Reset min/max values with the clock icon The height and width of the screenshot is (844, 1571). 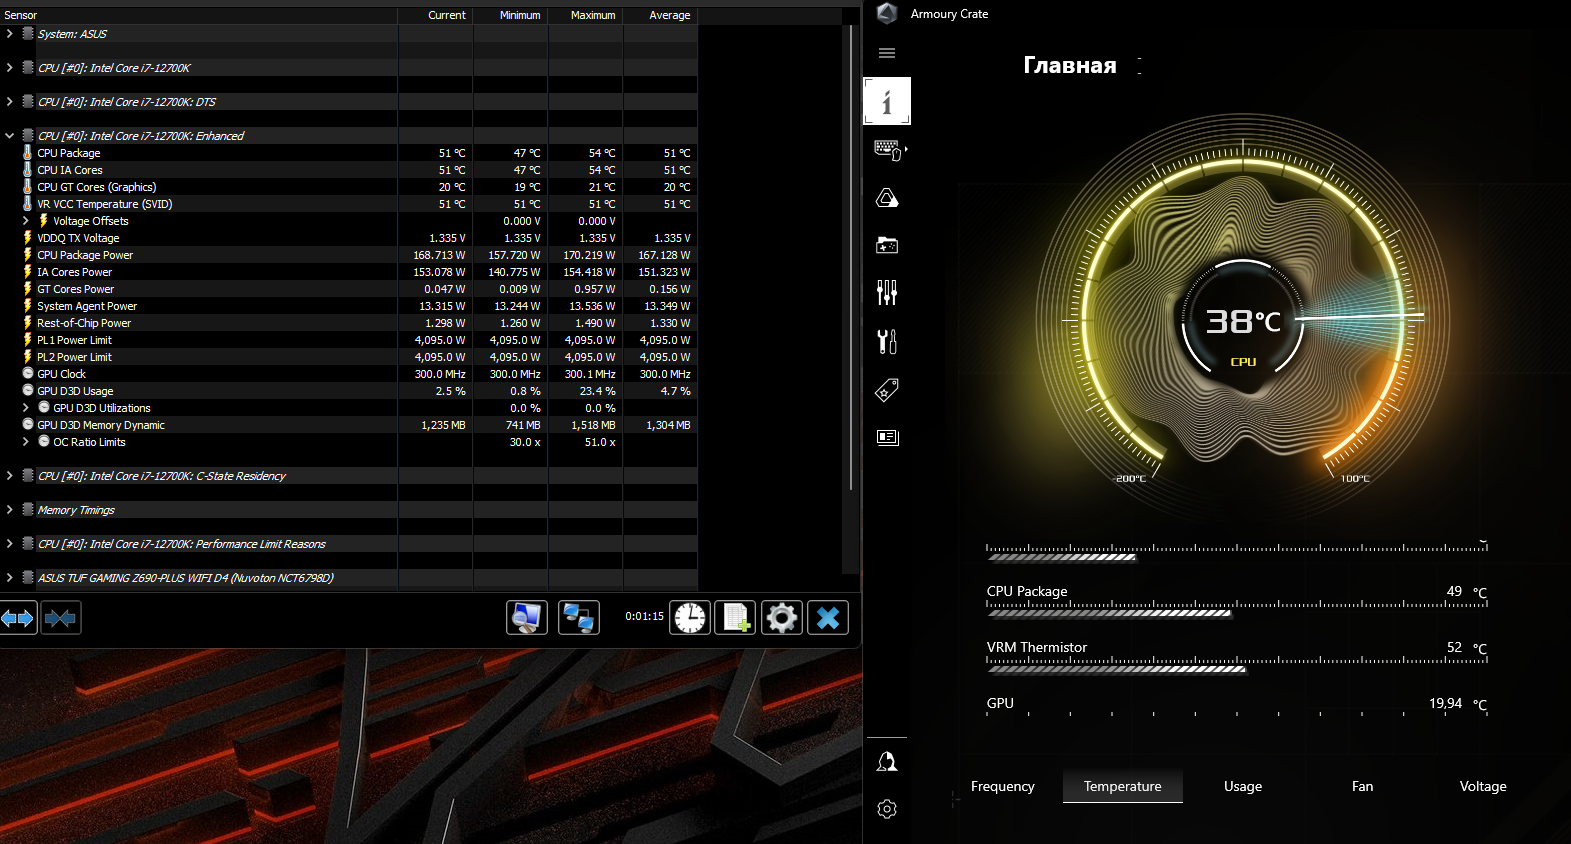coord(690,618)
